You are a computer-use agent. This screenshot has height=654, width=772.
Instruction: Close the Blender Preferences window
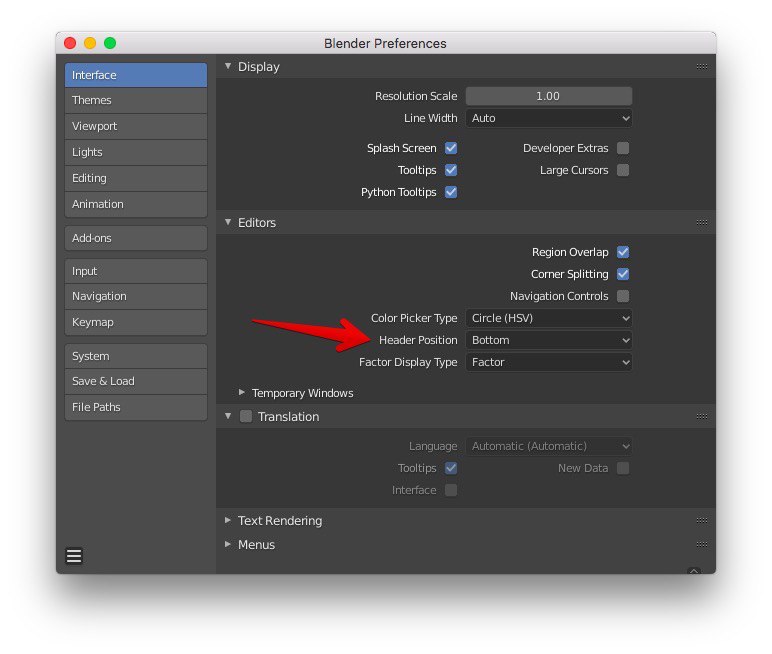pyautogui.click(x=70, y=43)
